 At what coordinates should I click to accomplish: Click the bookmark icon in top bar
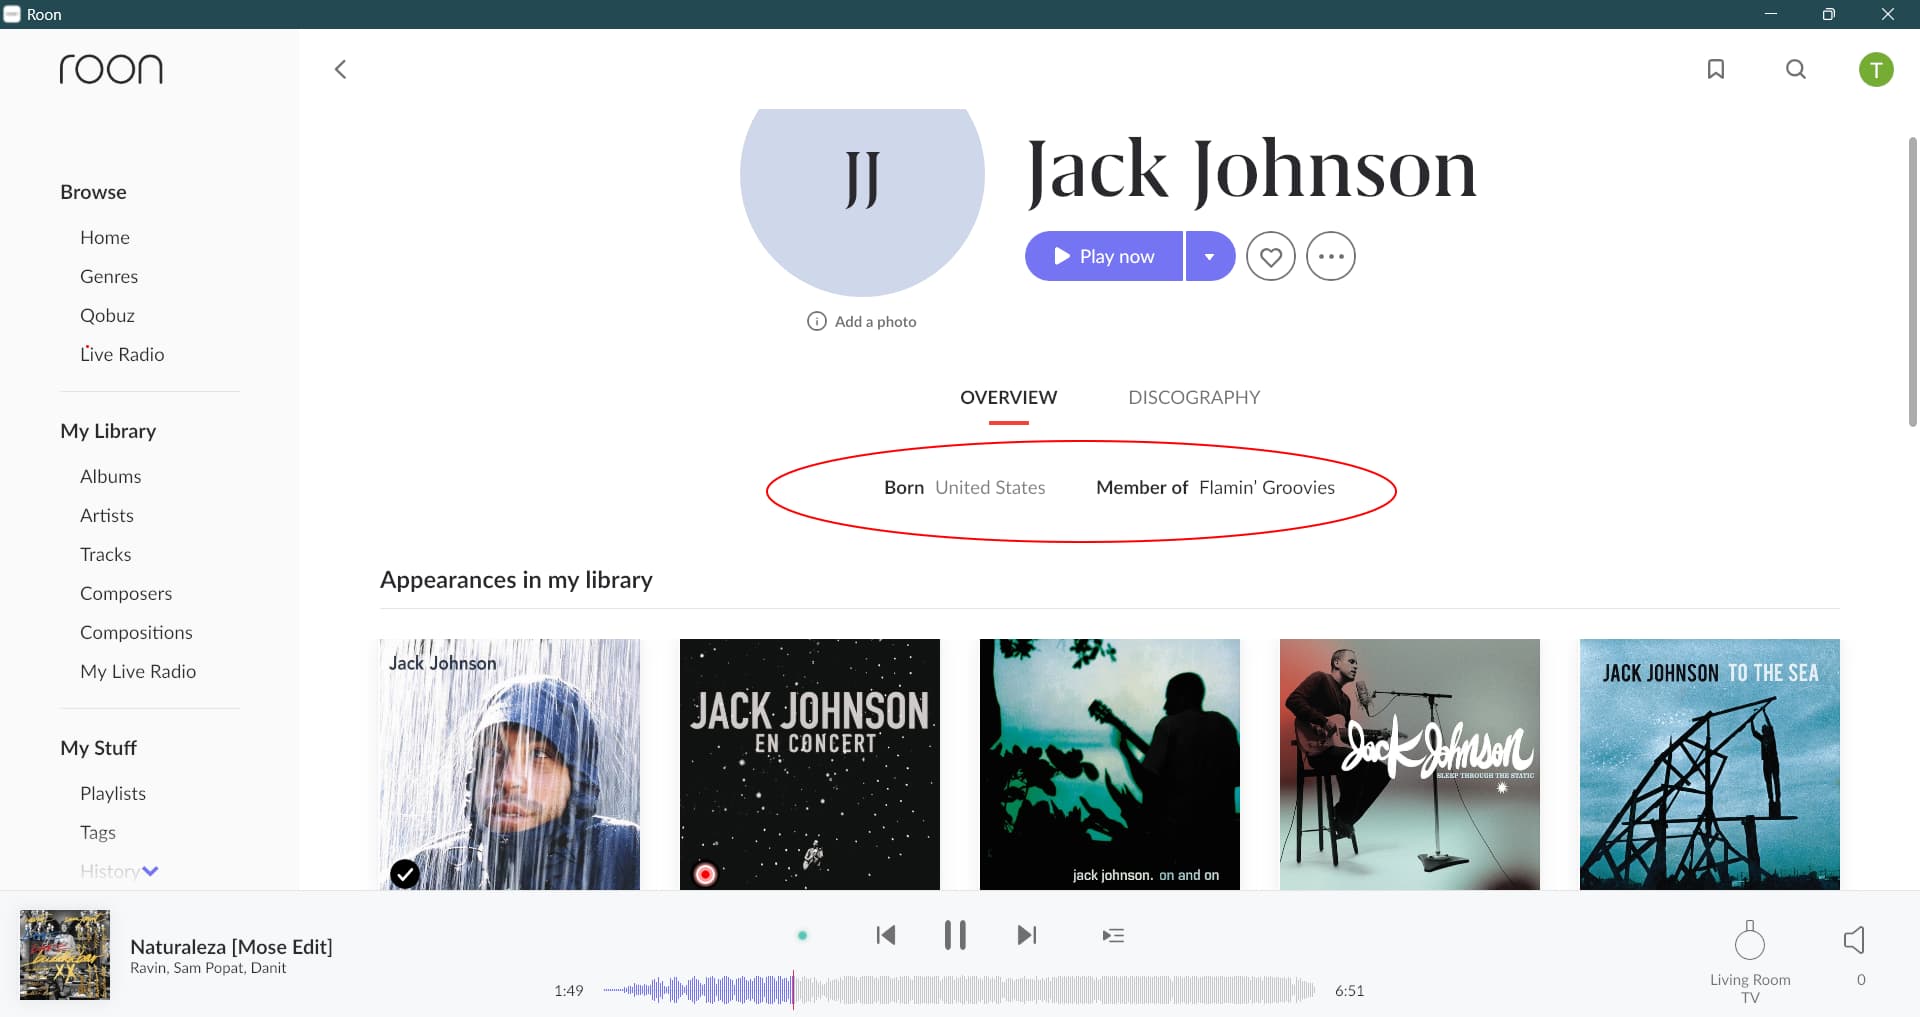tap(1716, 69)
